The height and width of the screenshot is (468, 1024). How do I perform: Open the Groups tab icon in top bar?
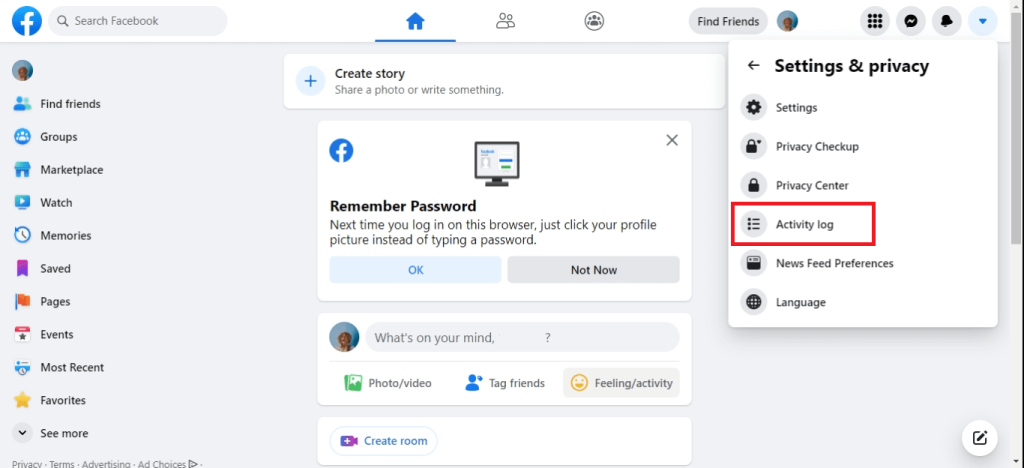(594, 22)
